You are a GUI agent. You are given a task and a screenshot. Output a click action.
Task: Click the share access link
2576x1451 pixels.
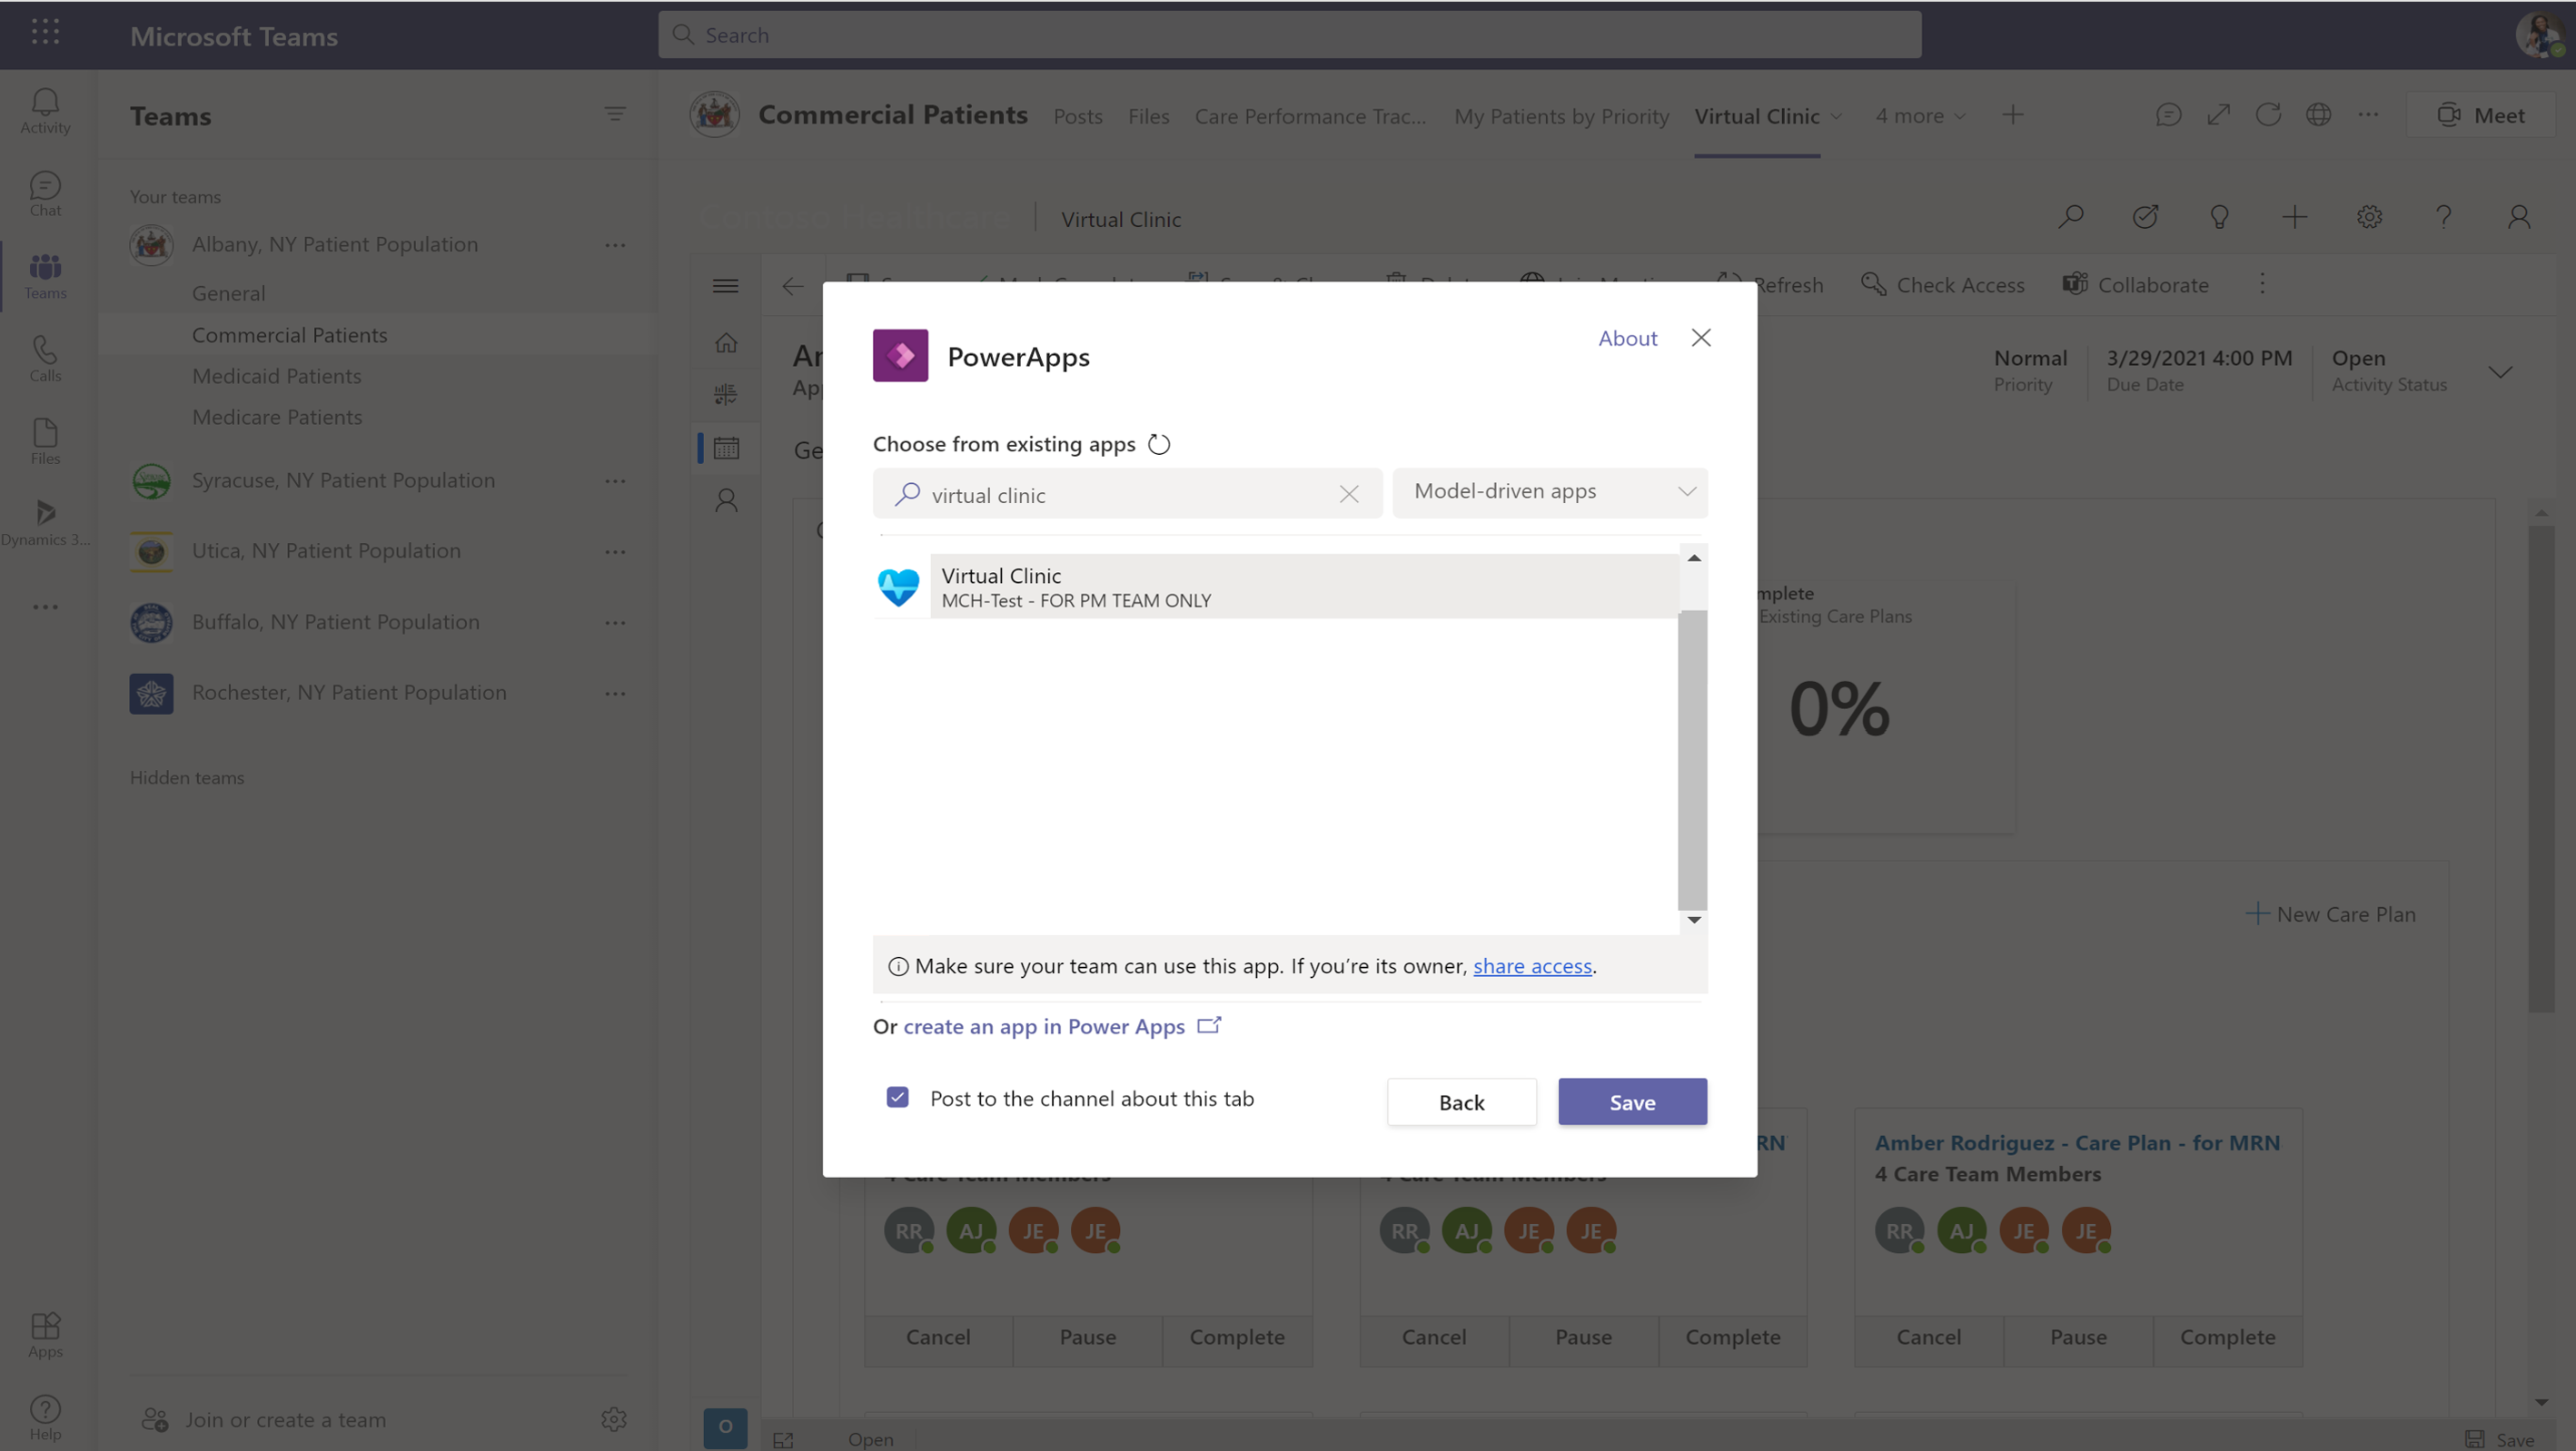pos(1531,964)
